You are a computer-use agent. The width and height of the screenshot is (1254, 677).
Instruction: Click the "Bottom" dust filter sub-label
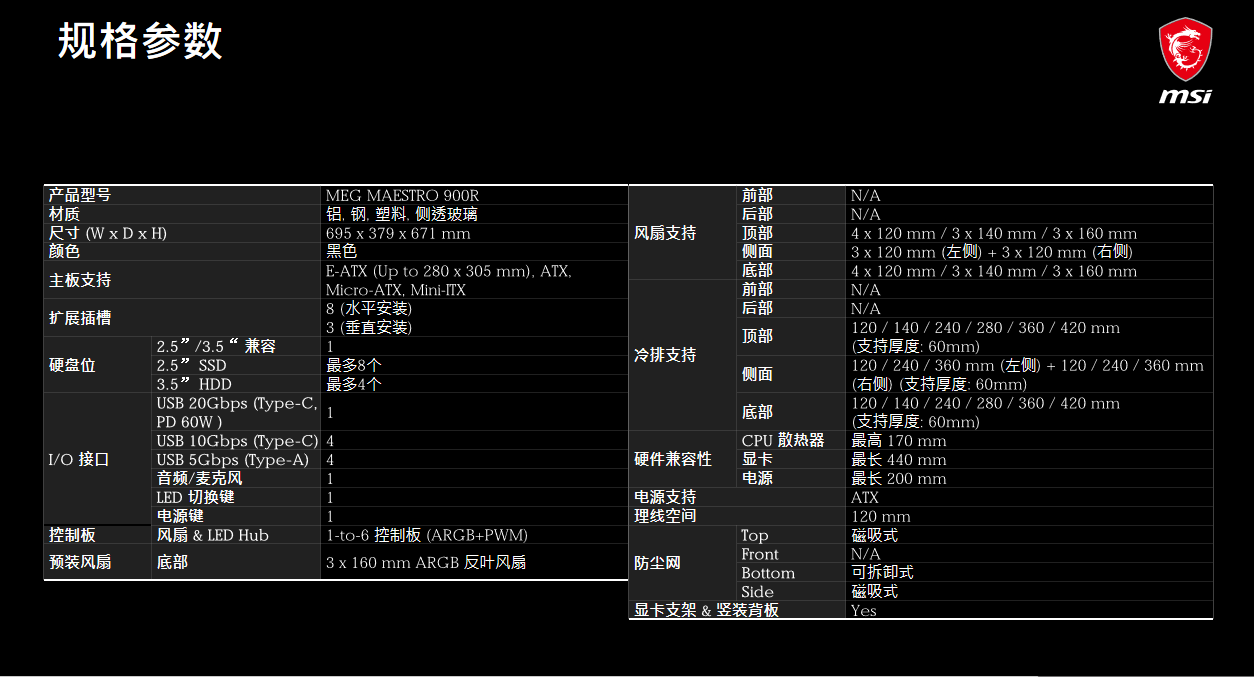coord(768,573)
